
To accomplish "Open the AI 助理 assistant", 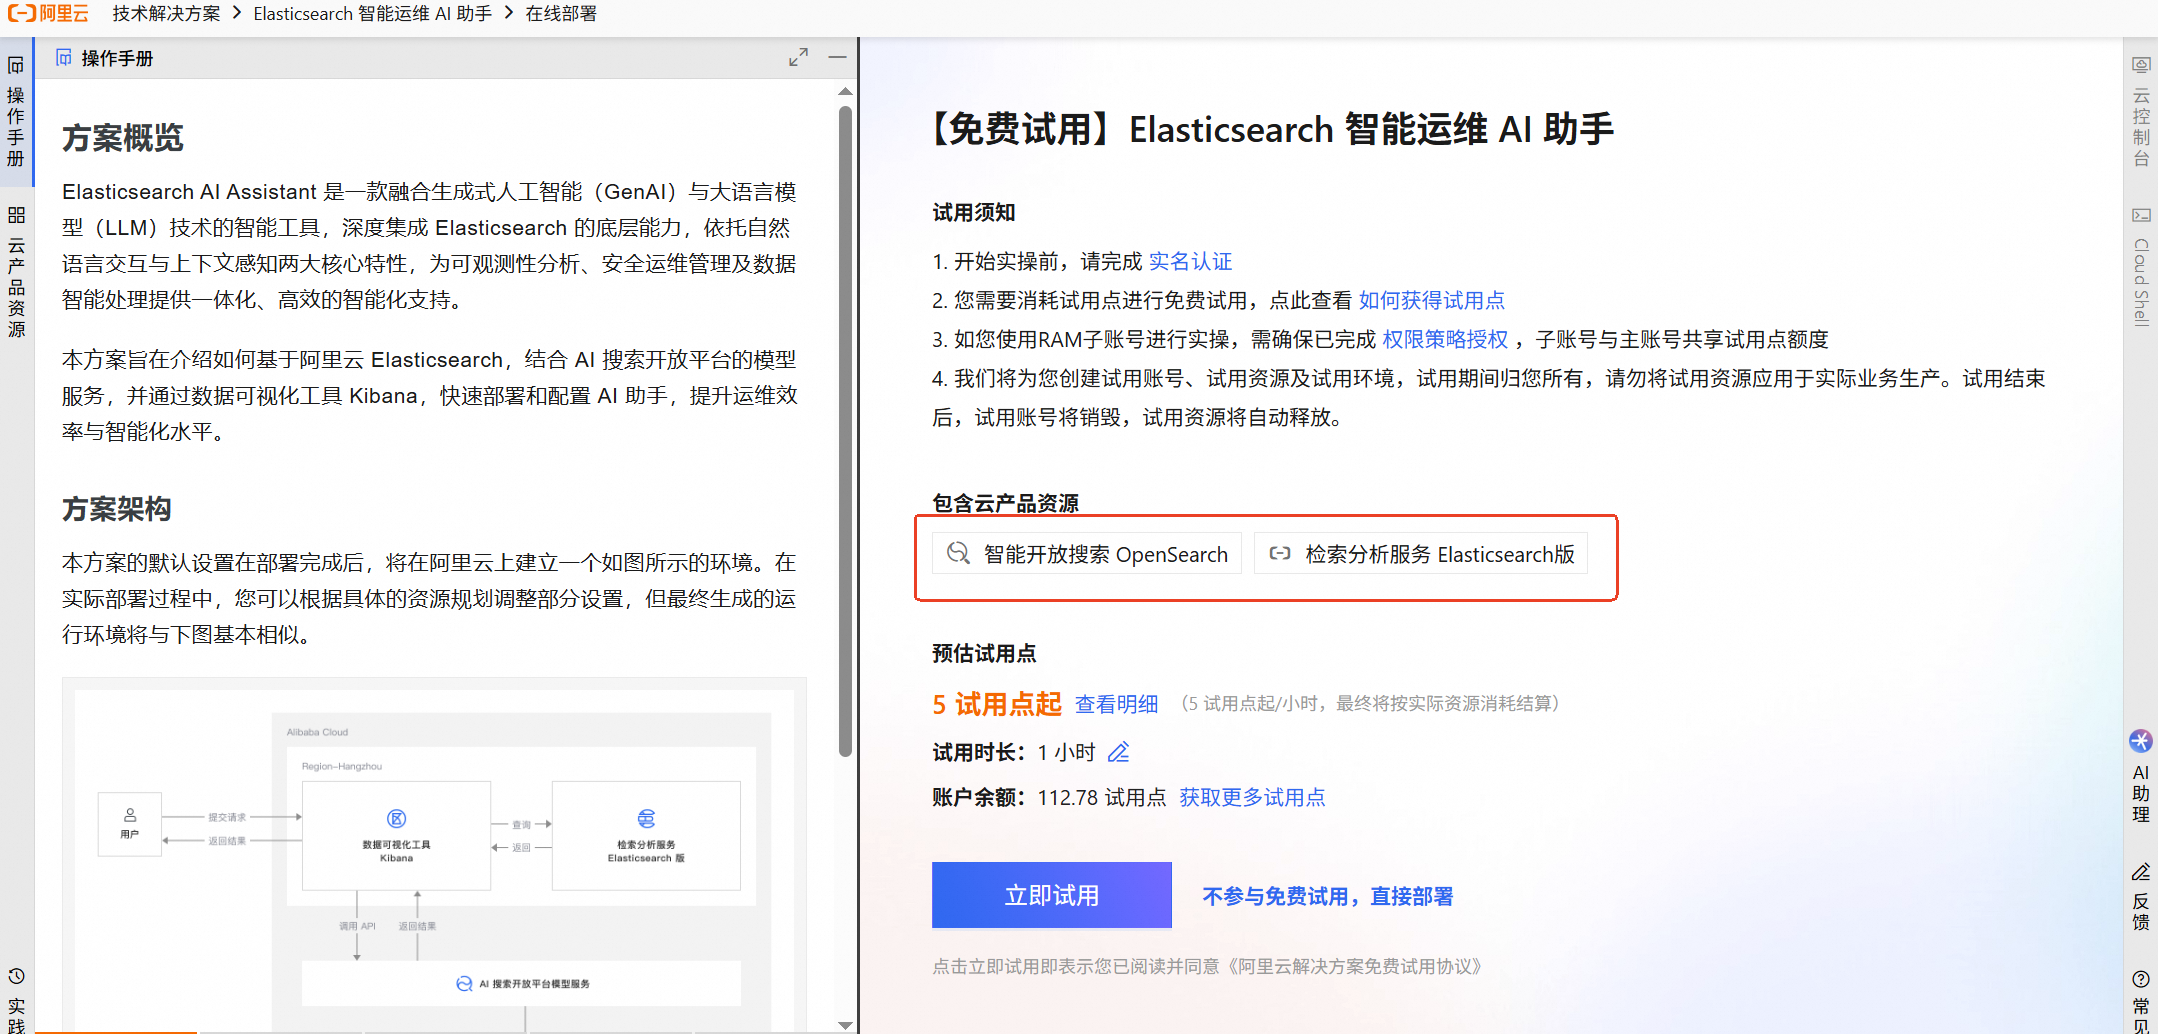I will (2141, 776).
